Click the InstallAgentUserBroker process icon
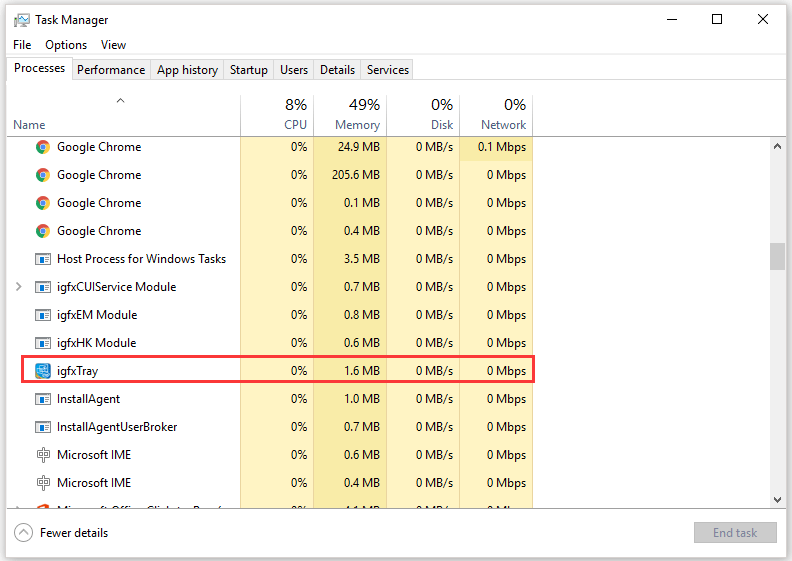This screenshot has width=792, height=561. 43,427
